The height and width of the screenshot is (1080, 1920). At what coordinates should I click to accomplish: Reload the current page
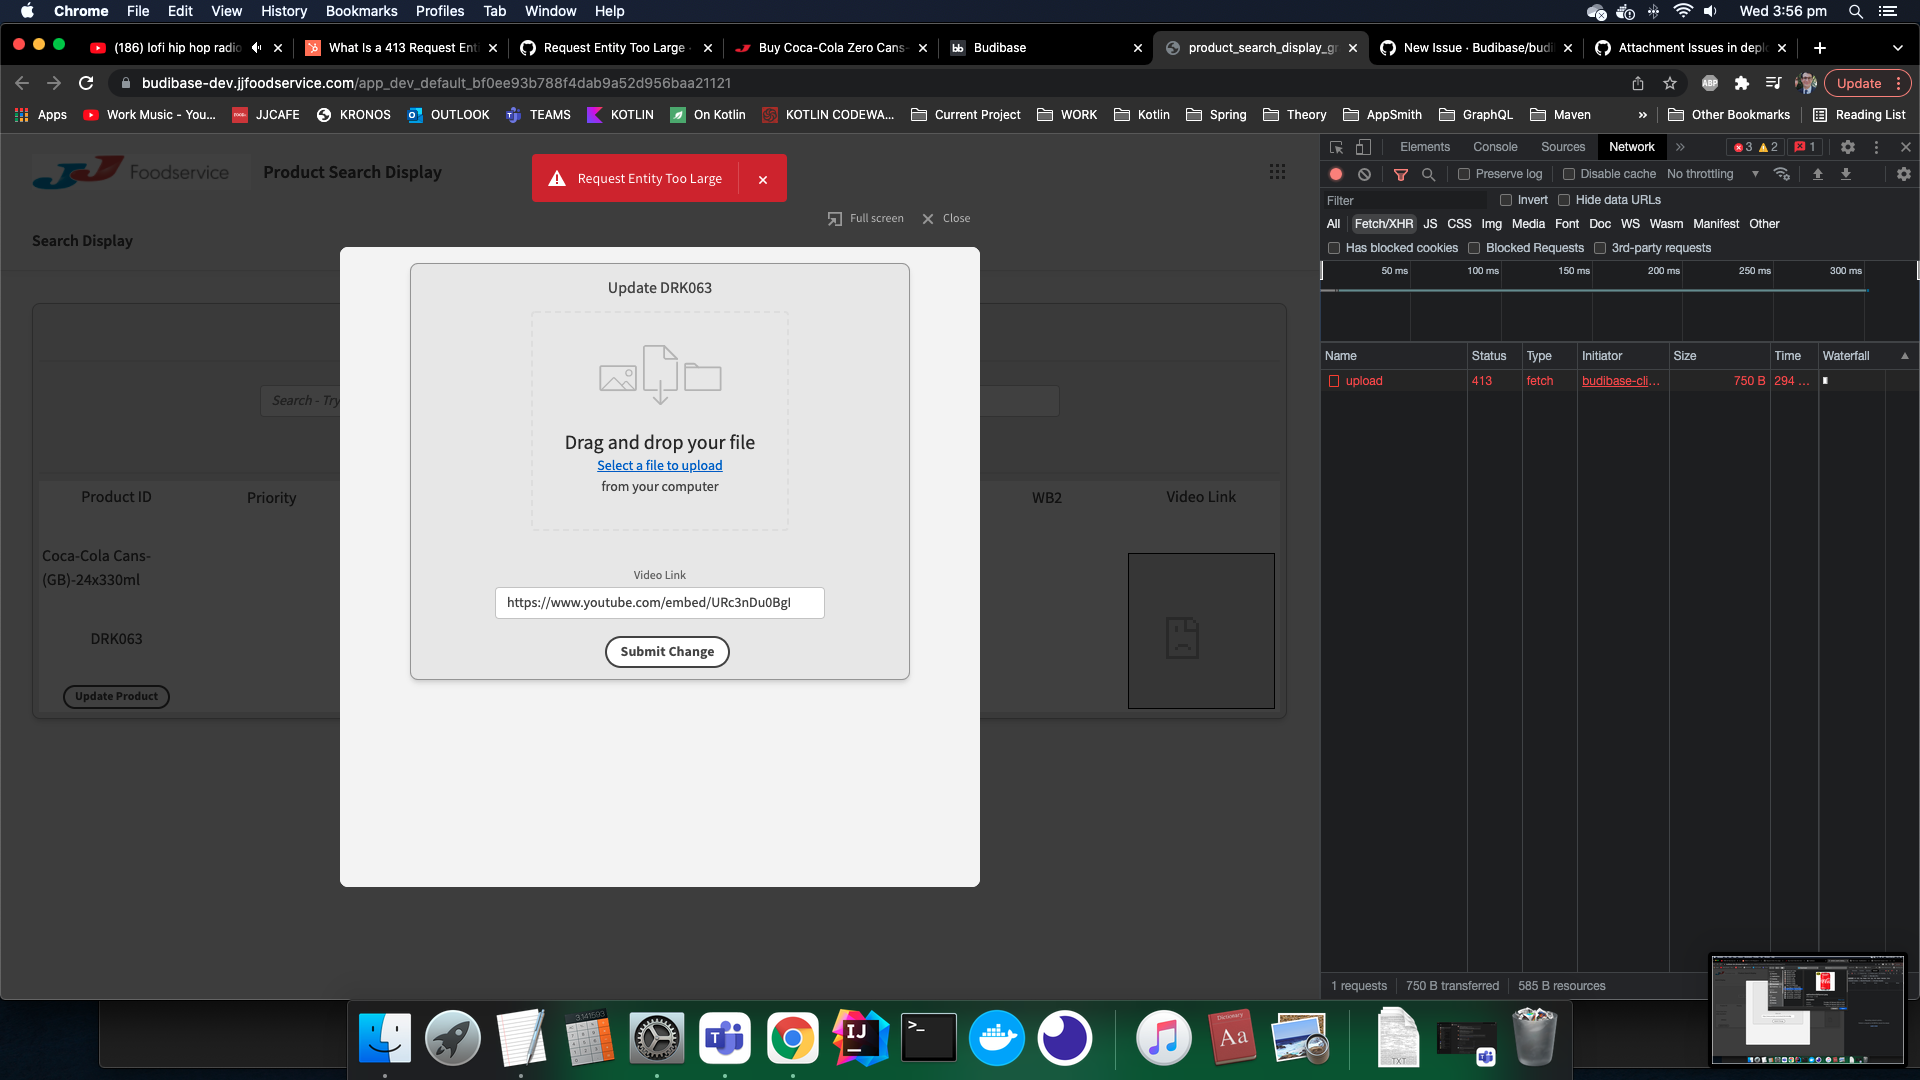click(x=87, y=83)
